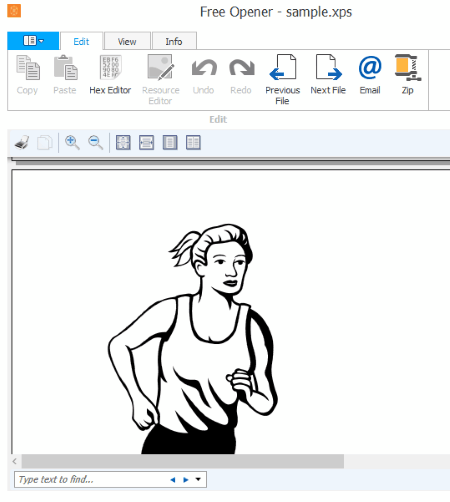Viewport: 450px width, 502px height.
Task: Open the Next File
Action: 328,75
